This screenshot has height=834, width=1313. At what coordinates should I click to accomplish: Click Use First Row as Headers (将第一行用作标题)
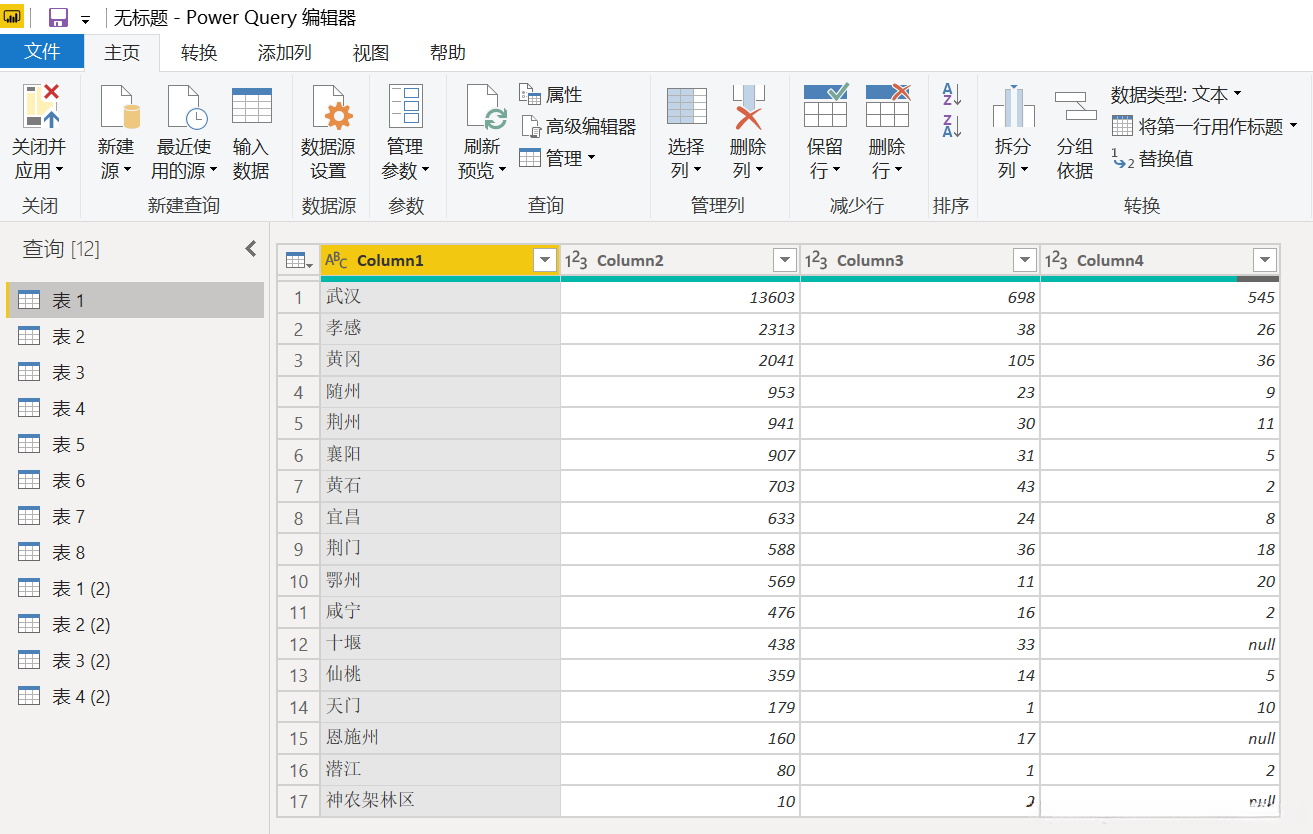point(1204,127)
